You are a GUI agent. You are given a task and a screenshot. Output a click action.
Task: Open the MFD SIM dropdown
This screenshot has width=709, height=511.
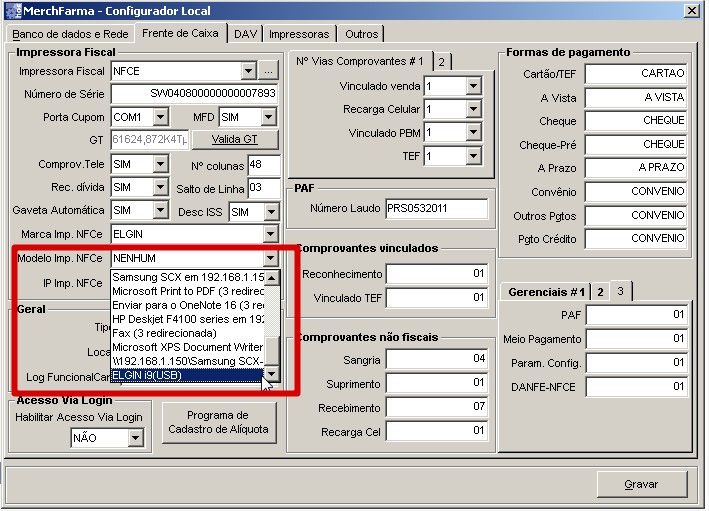pos(269,118)
